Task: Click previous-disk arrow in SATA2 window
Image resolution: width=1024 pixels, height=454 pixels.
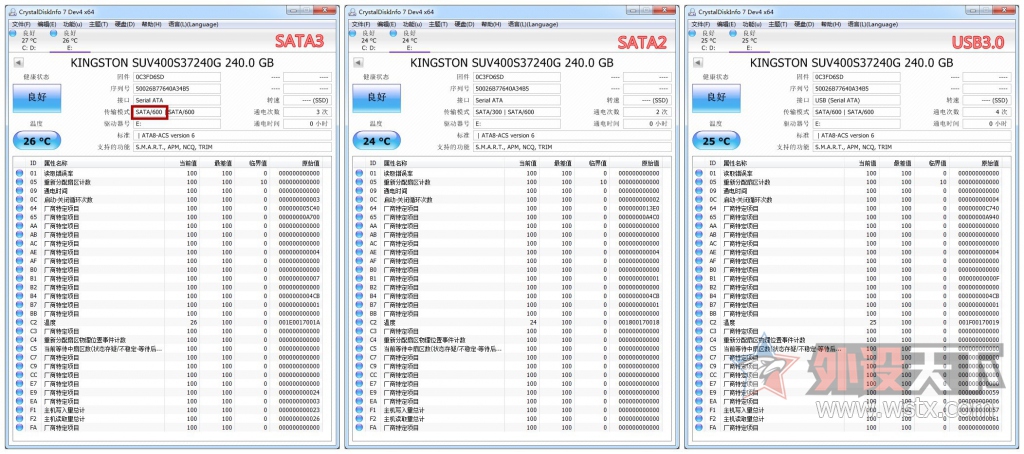Action: (x=359, y=63)
